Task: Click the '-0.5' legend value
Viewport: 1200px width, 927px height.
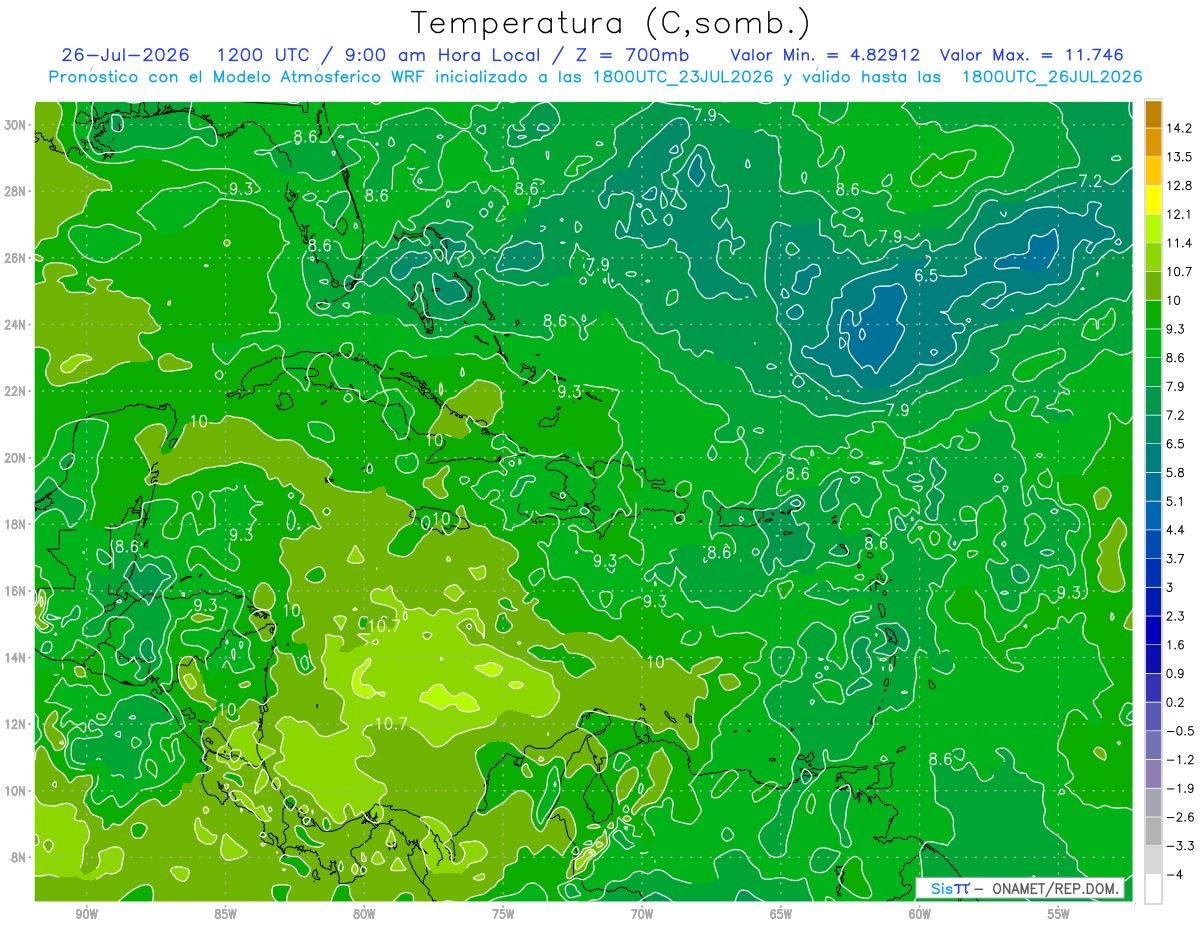Action: click(1179, 731)
